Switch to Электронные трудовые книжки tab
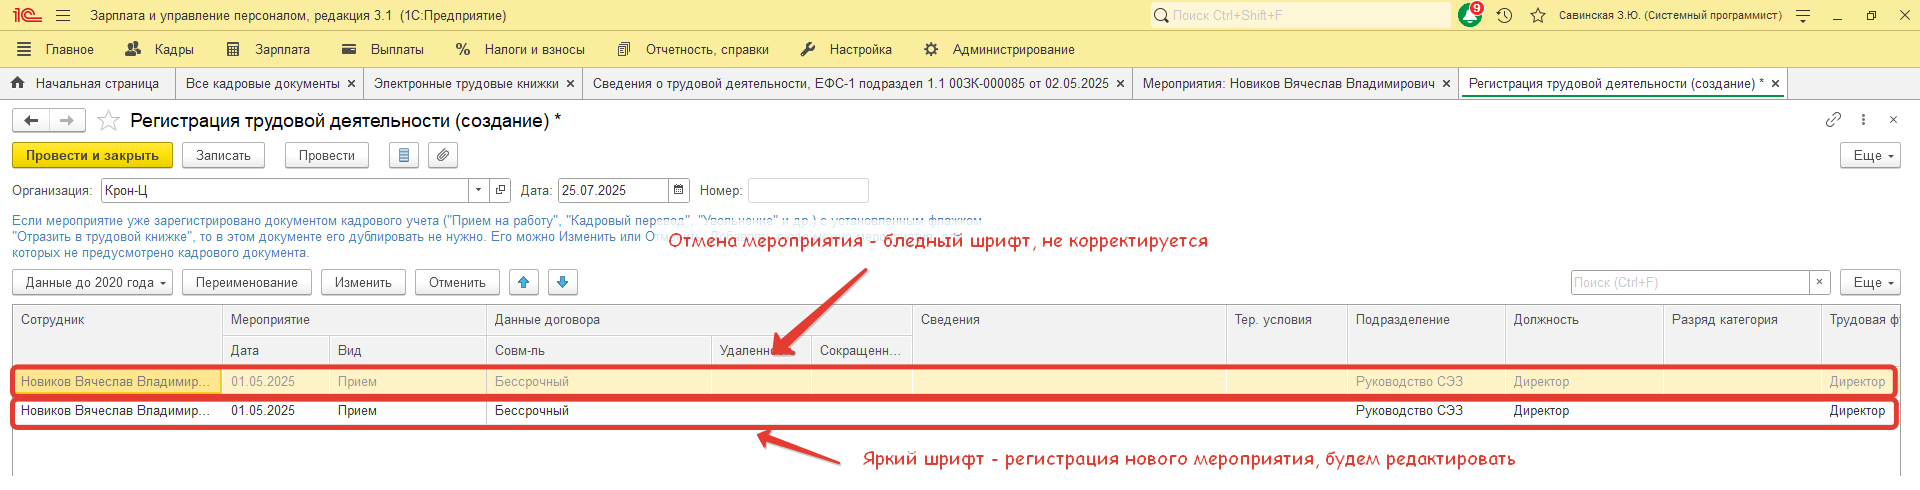This screenshot has height=490, width=1920. [465, 84]
